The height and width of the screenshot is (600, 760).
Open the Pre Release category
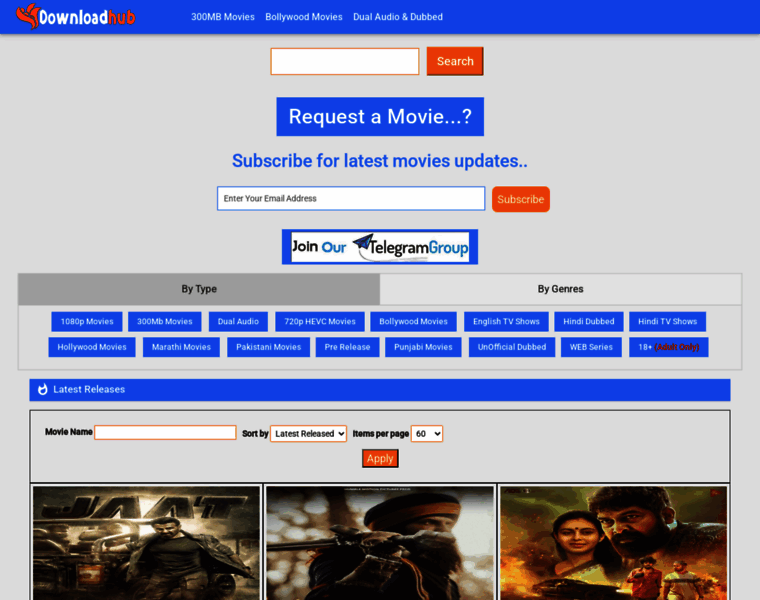348,347
